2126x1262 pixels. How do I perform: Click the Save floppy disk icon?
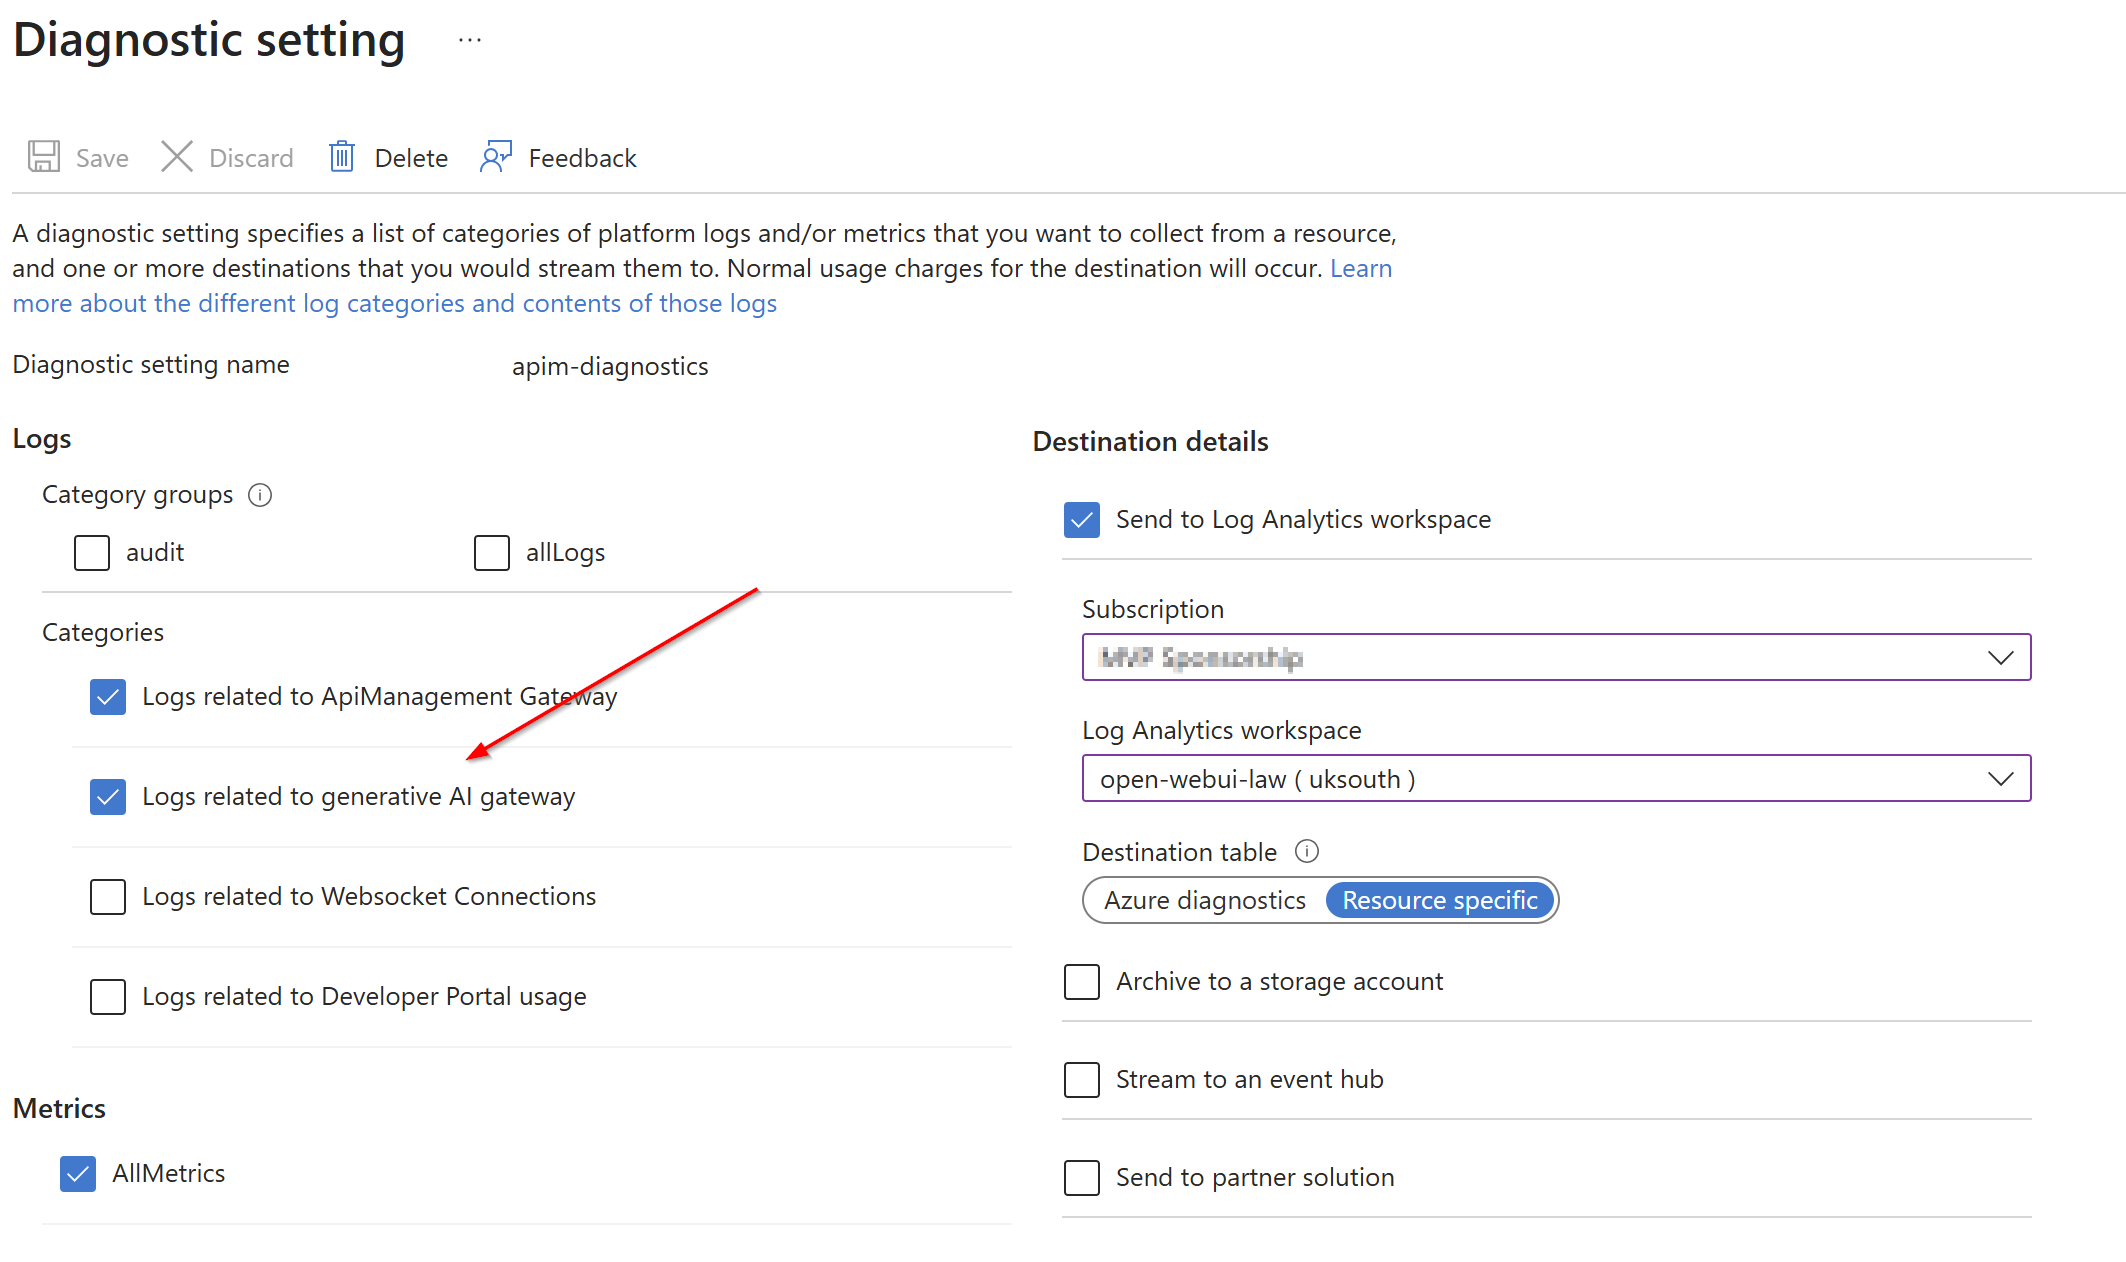[44, 157]
